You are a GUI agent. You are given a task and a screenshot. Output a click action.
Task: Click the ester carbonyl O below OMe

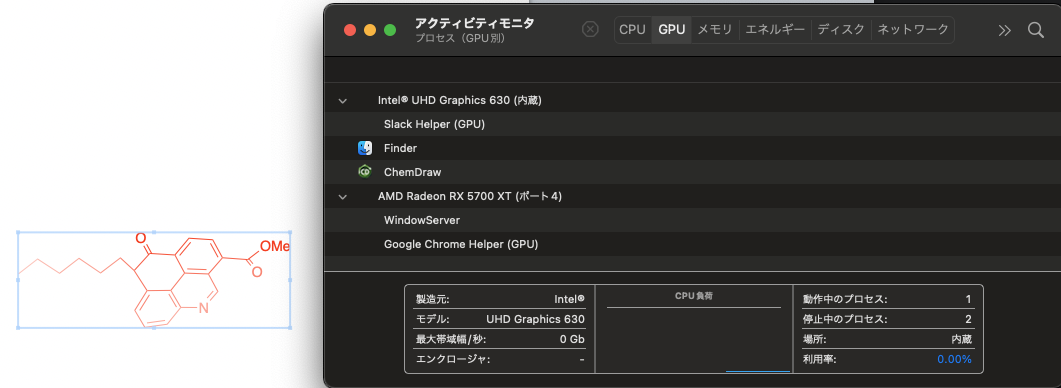[256, 272]
